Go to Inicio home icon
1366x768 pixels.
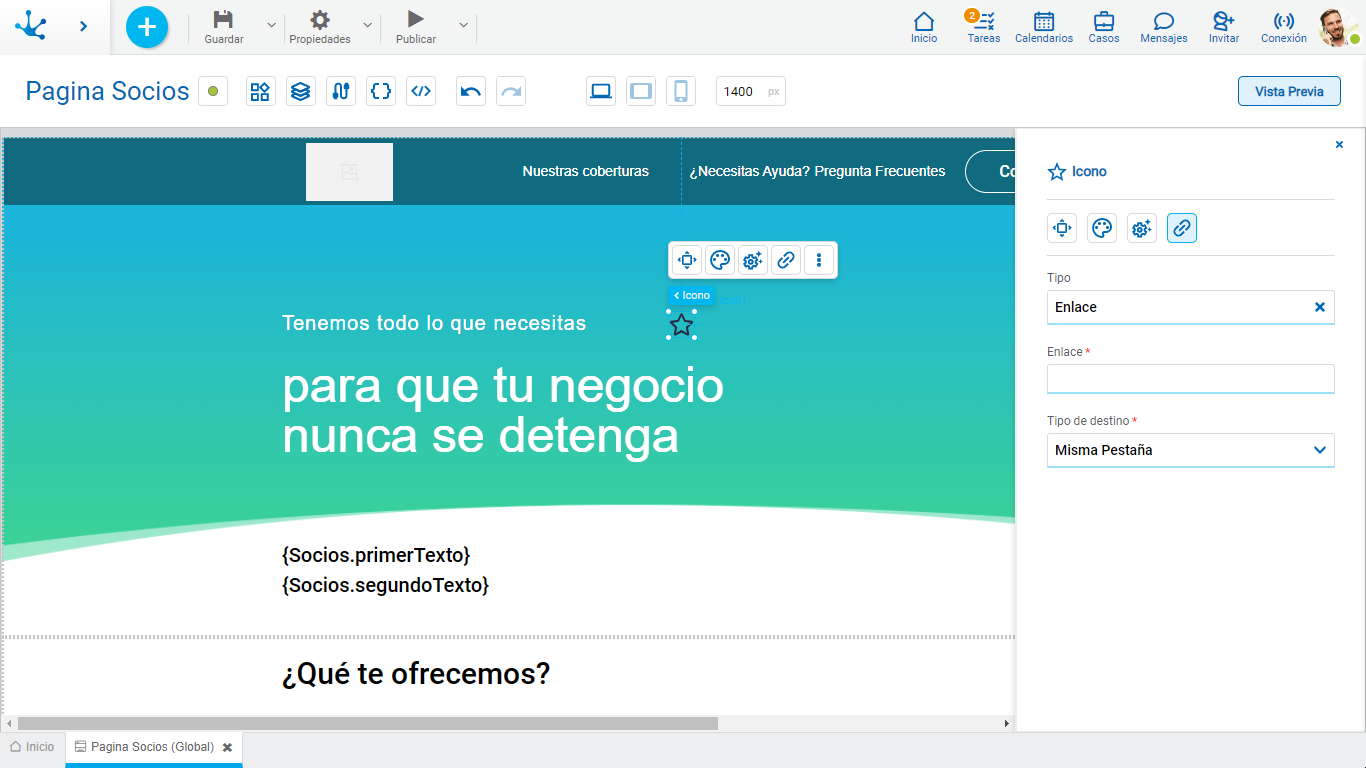[924, 27]
